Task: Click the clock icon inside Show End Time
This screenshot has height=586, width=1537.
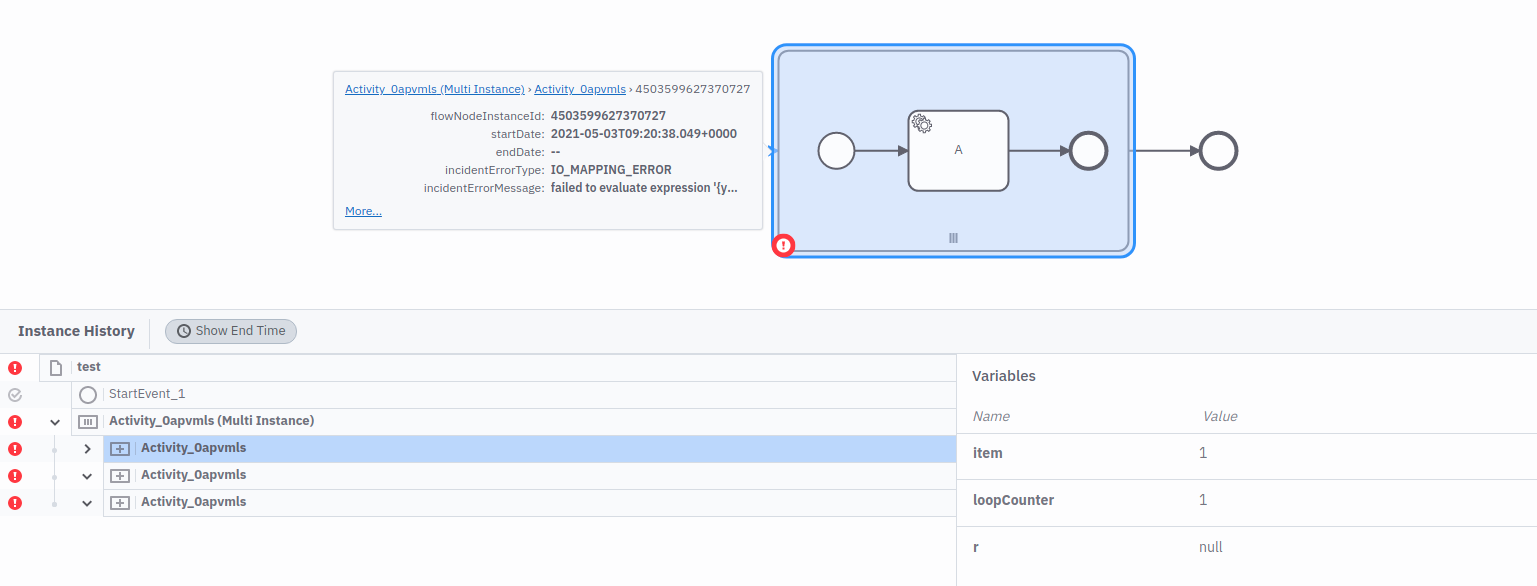Action: coord(182,331)
